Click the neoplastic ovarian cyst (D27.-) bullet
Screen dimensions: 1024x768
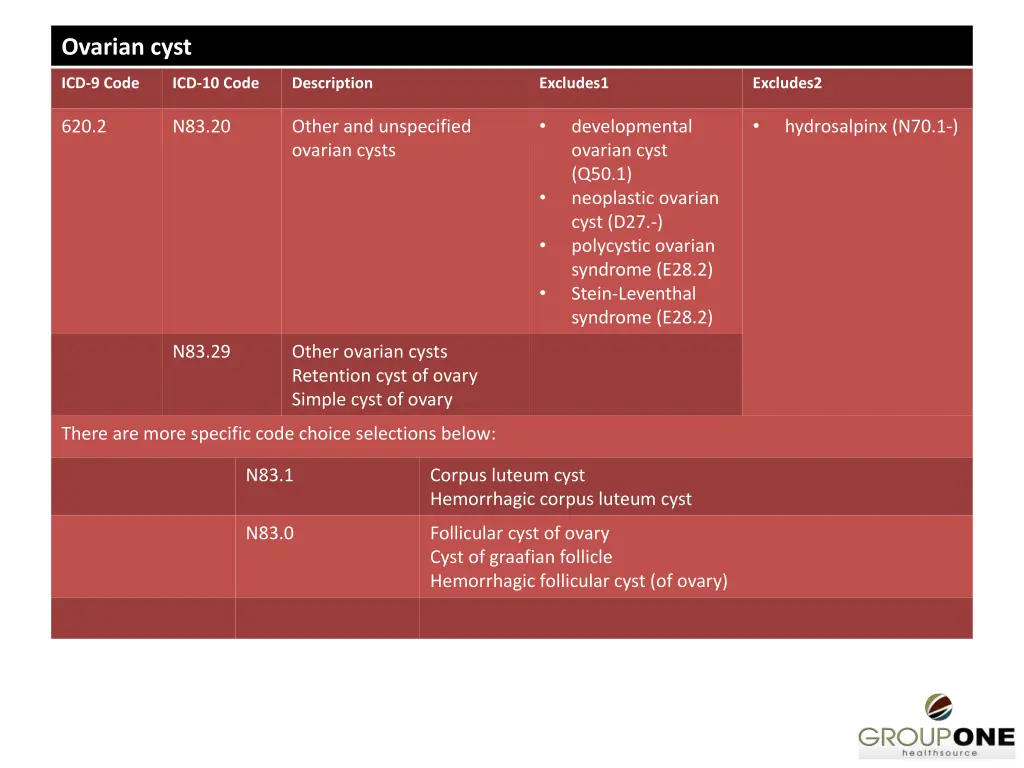[645, 210]
